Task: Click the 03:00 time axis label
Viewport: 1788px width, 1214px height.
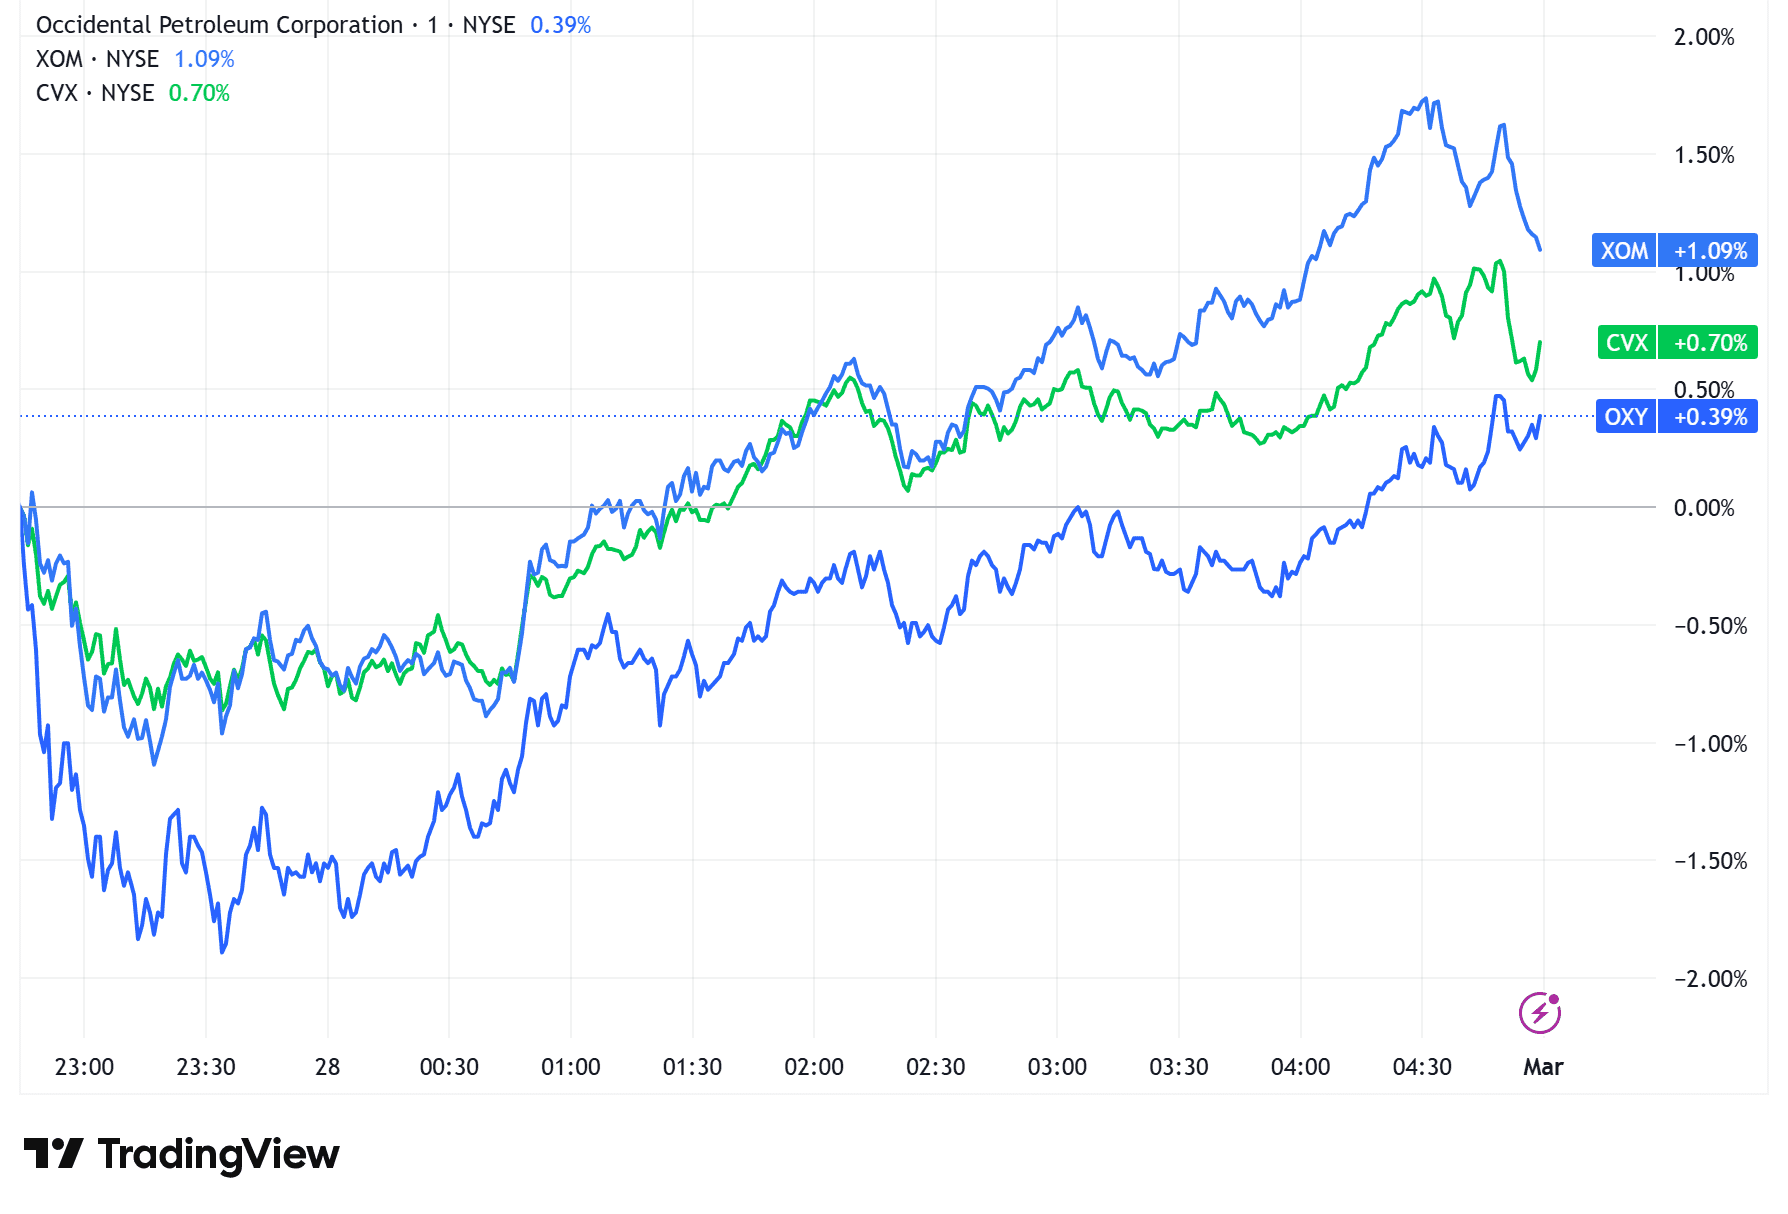Action: [x=1057, y=1067]
